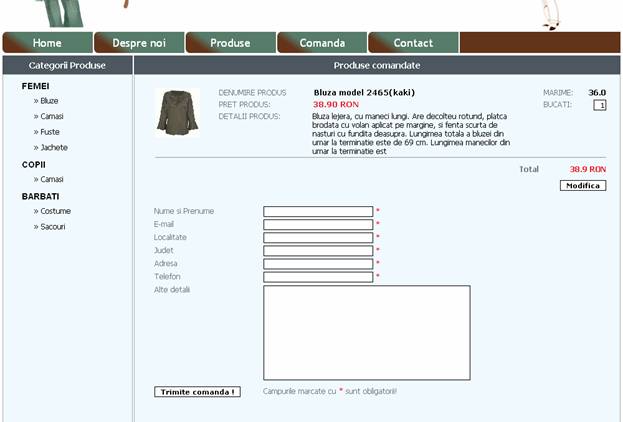Select Bluze under FEMEI category
The width and height of the screenshot is (623, 422).
49,101
